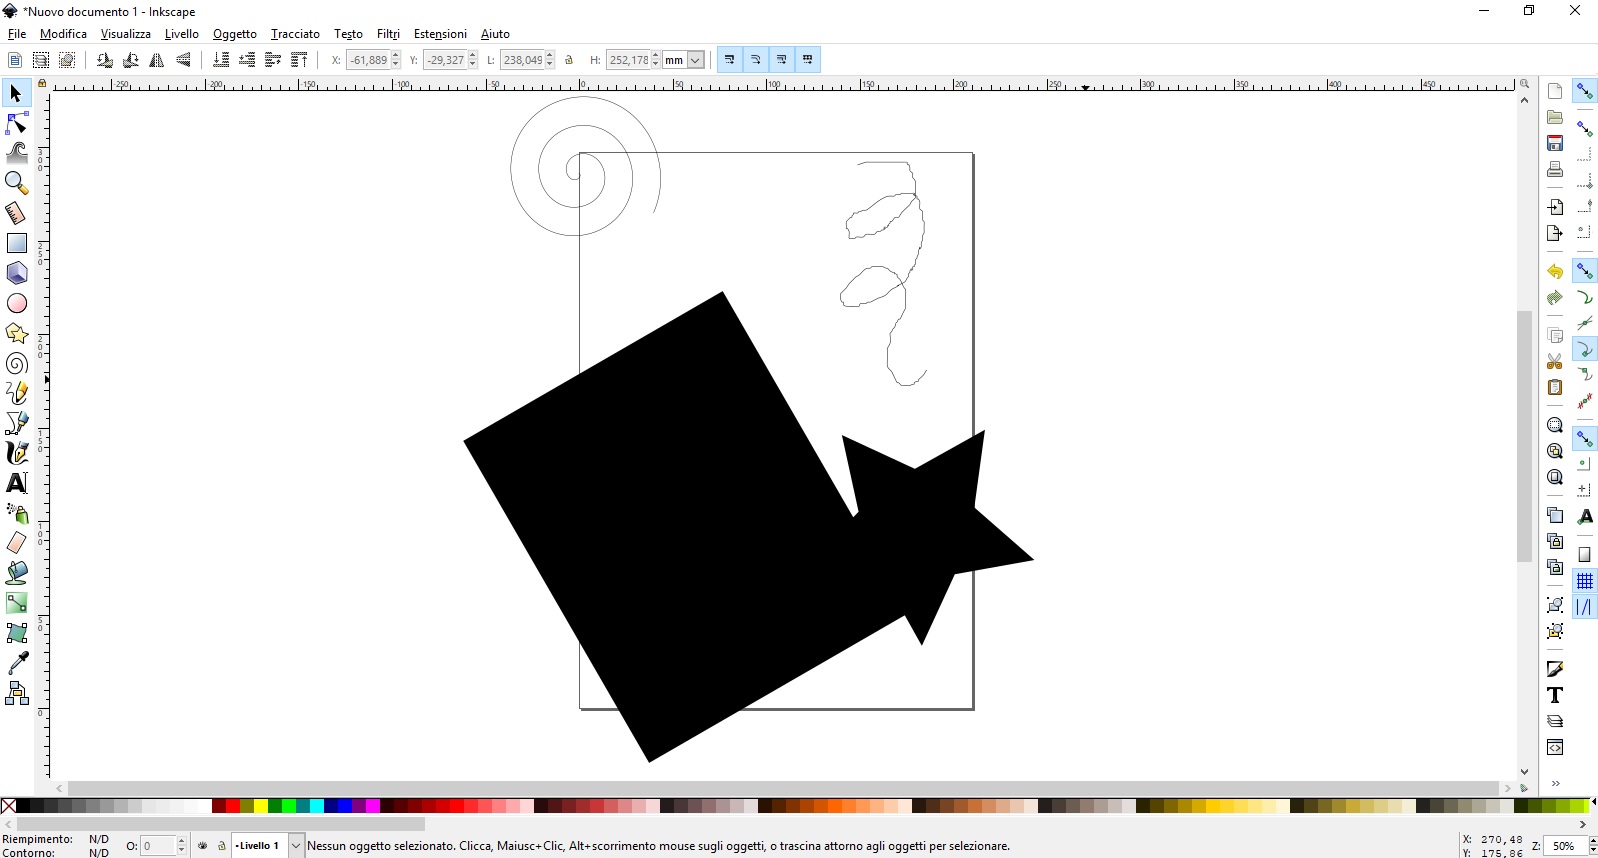The width and height of the screenshot is (1598, 858).
Task: Flip selection horizontally
Action: coord(157,60)
